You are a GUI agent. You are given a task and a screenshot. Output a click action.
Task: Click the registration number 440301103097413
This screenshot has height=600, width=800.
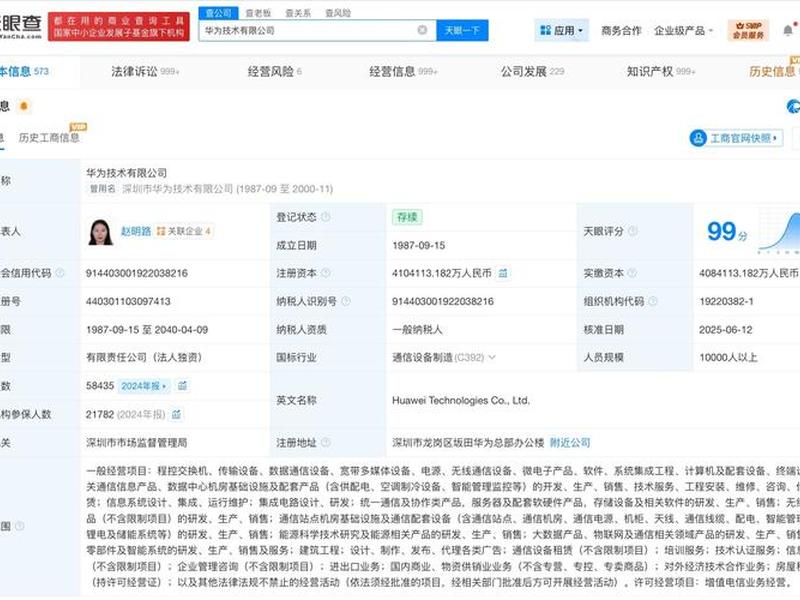128,301
